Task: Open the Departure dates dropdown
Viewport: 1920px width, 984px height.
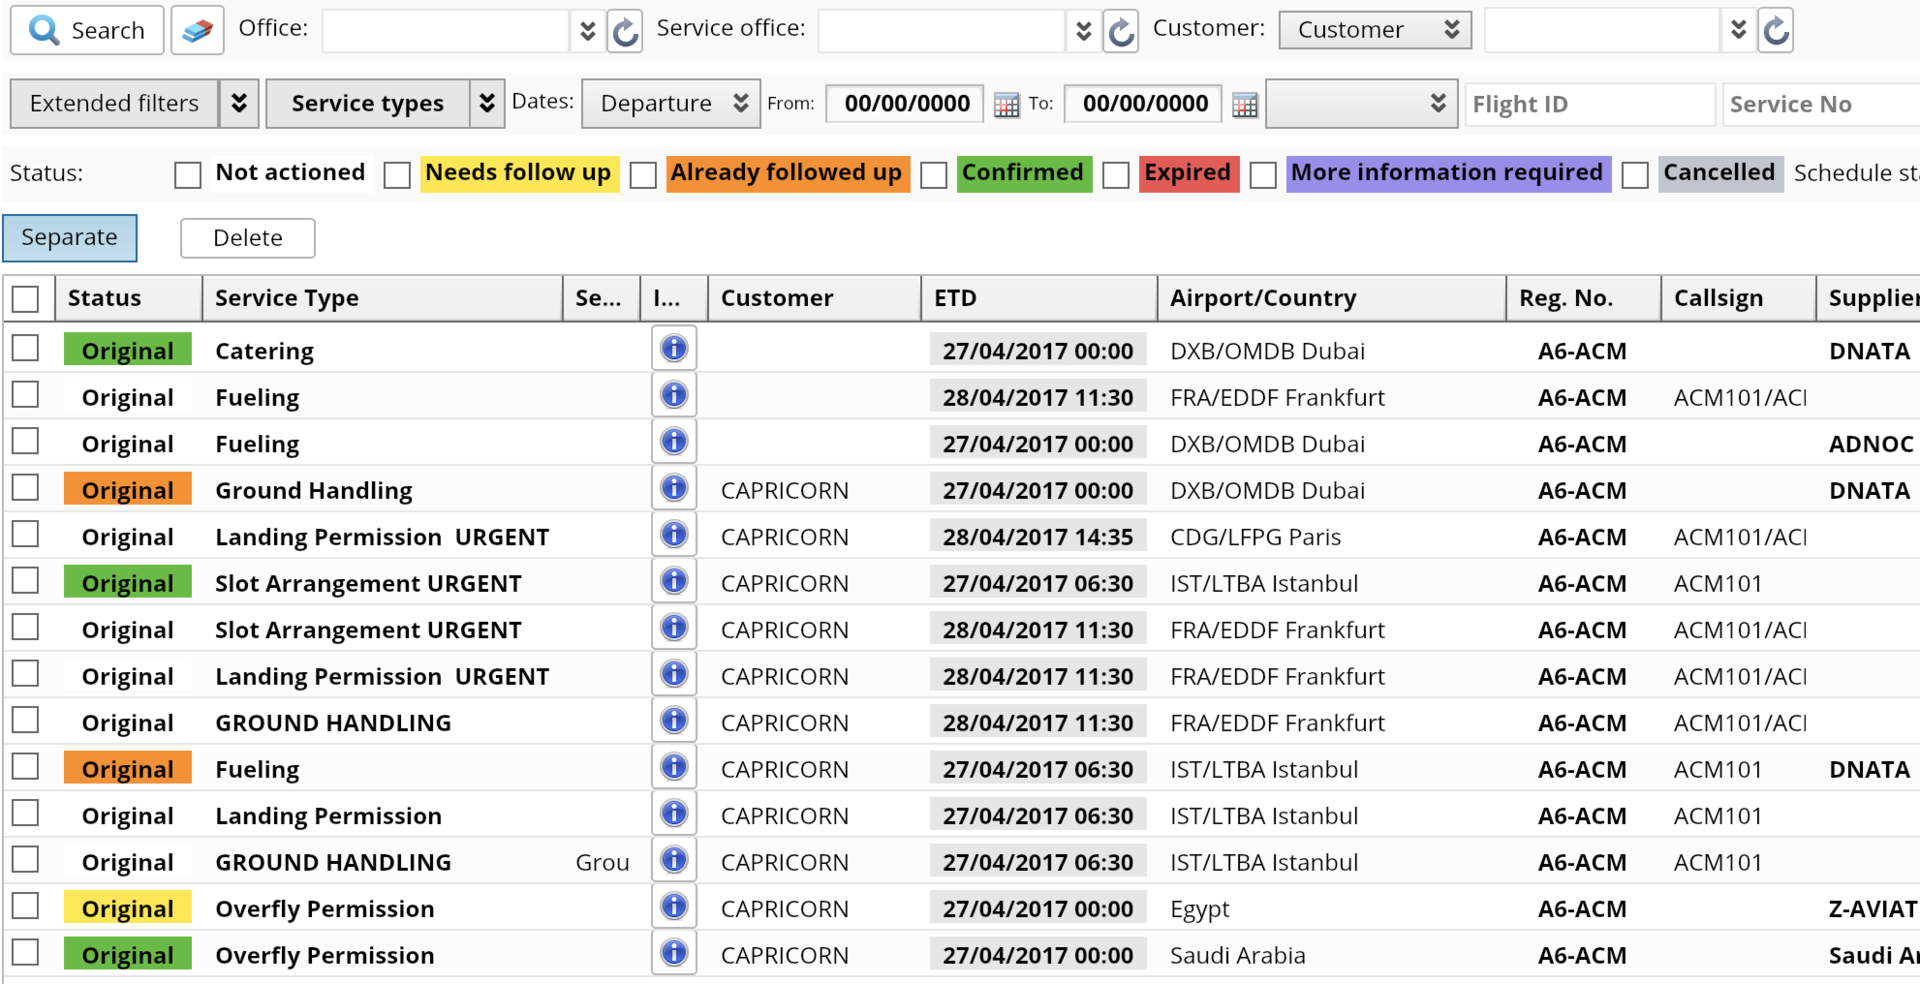Action: [x=671, y=104]
